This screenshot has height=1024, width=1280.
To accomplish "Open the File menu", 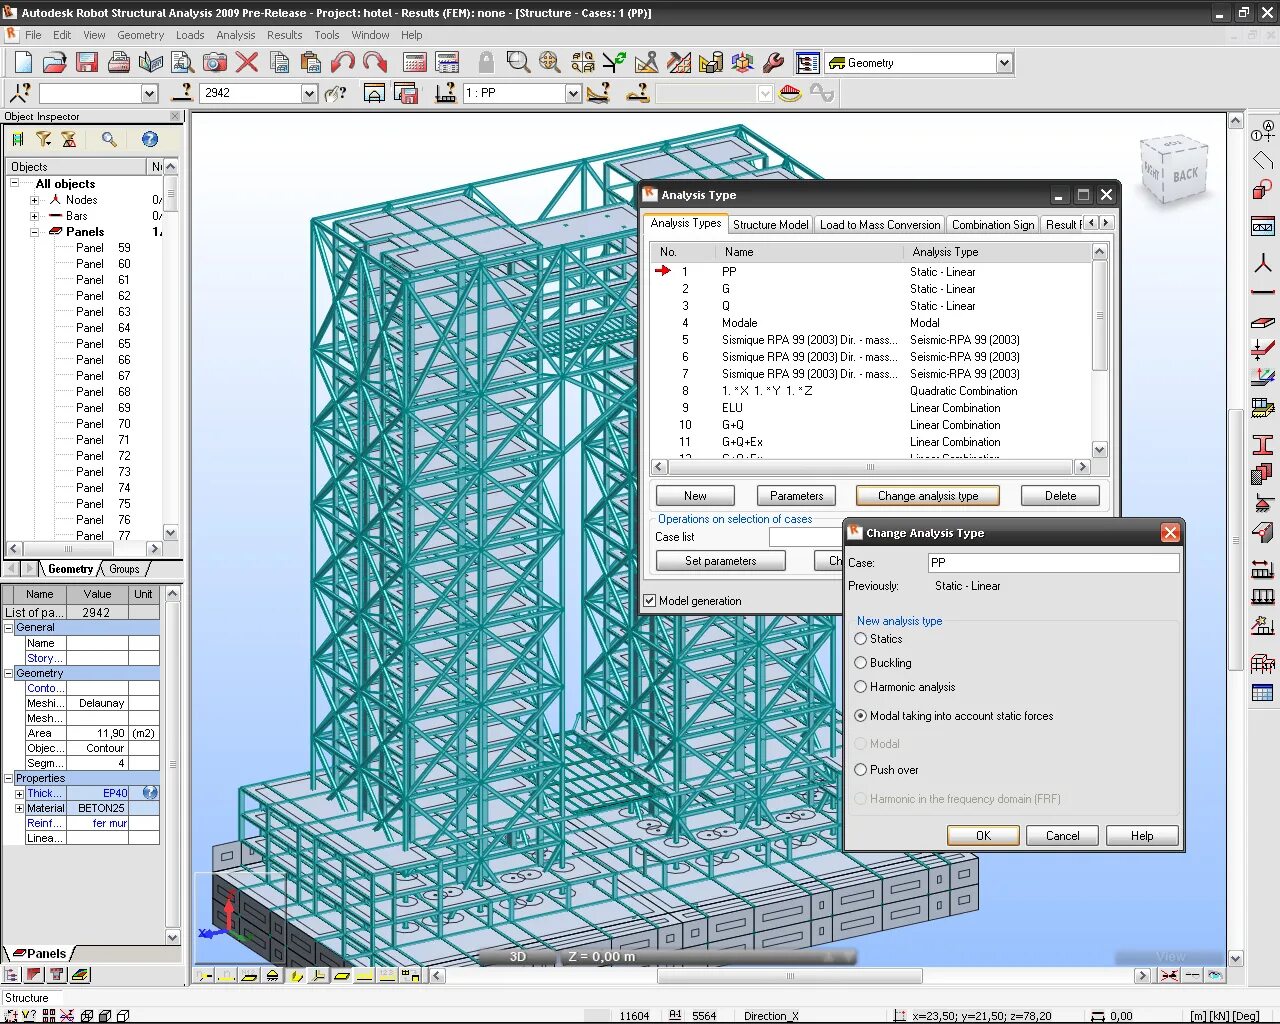I will pyautogui.click(x=33, y=35).
